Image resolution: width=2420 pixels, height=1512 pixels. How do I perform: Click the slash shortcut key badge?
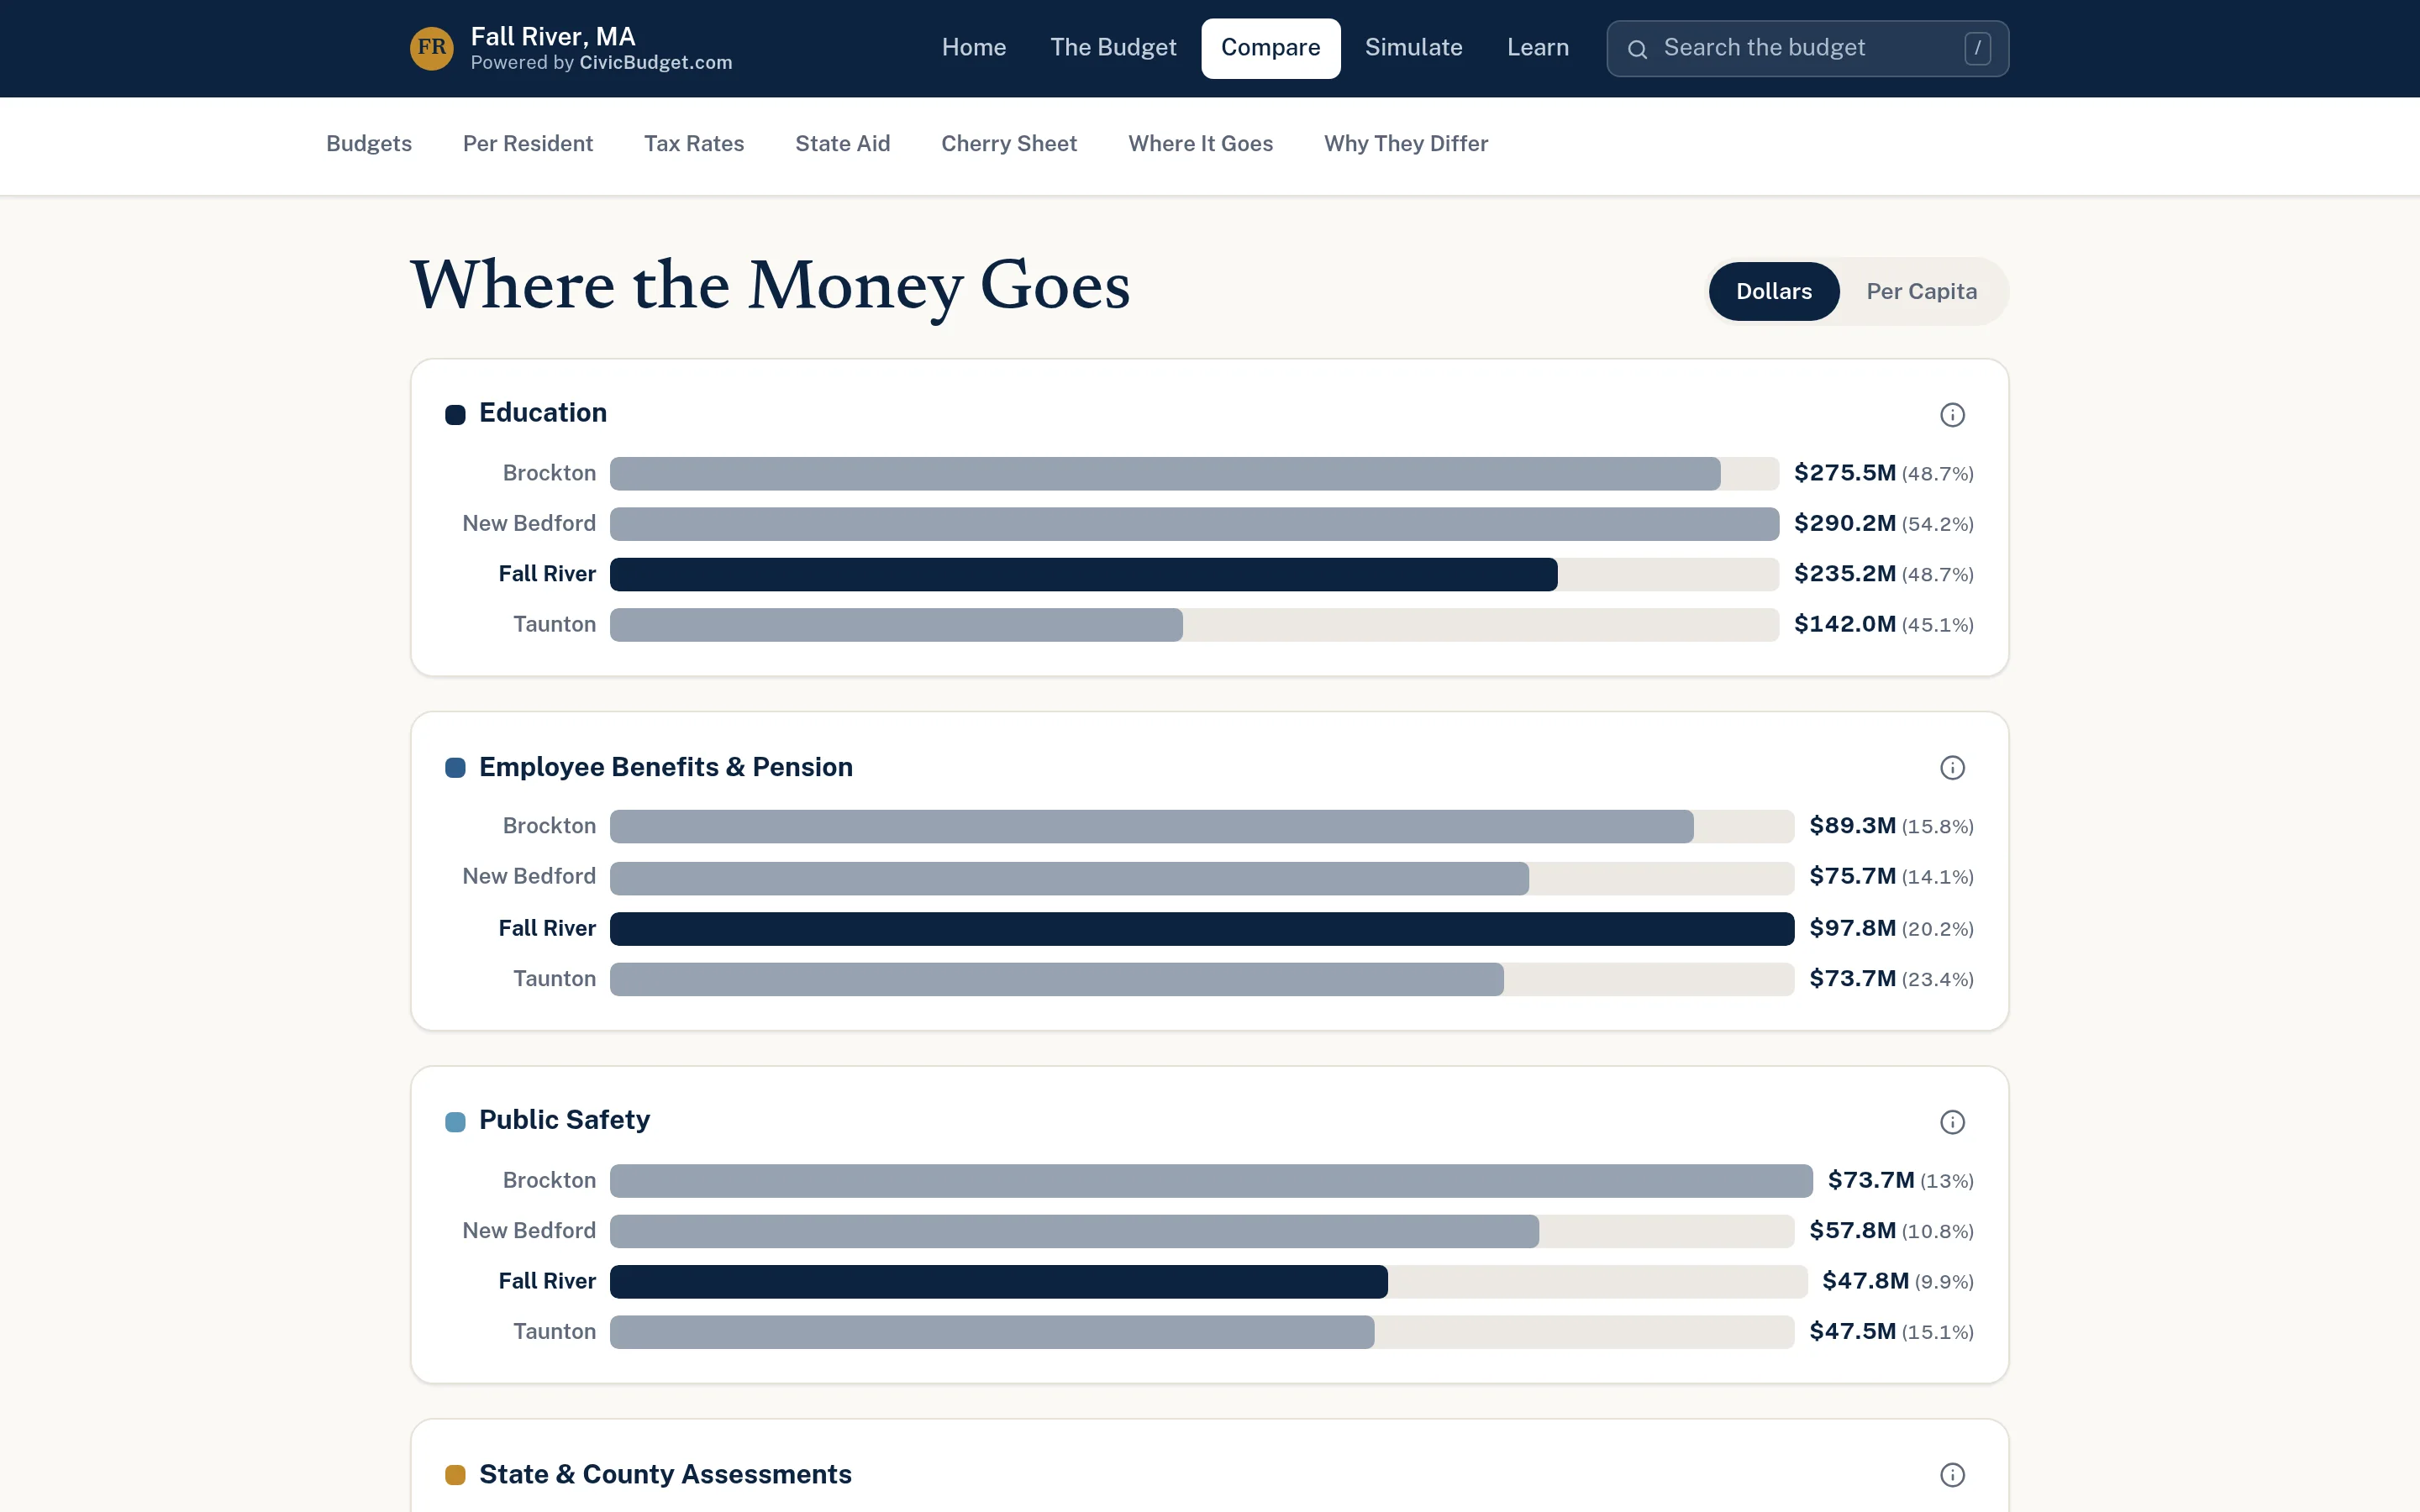click(x=1977, y=48)
